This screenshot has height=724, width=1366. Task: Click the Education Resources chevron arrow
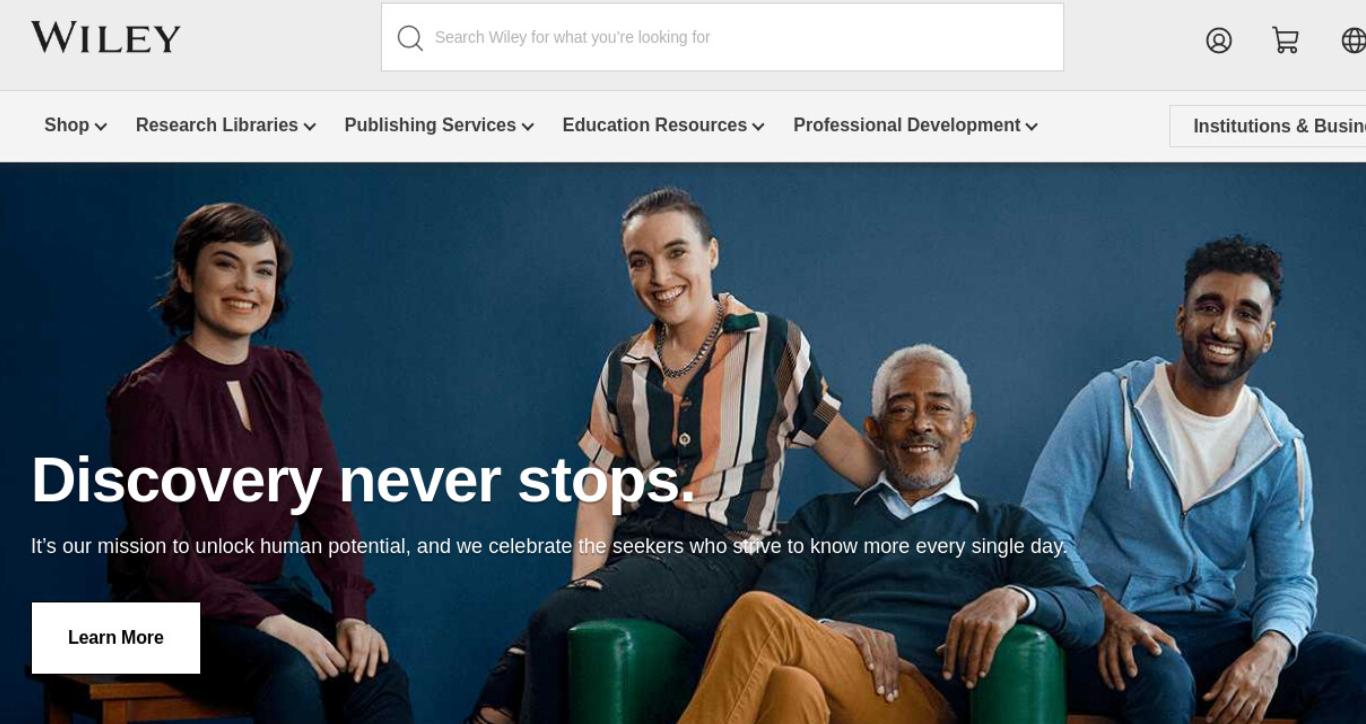pos(758,127)
